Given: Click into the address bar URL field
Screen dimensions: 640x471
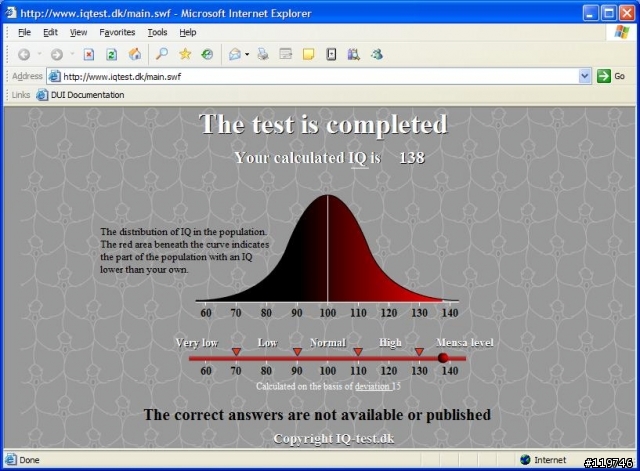Looking at the screenshot, I should click(319, 76).
